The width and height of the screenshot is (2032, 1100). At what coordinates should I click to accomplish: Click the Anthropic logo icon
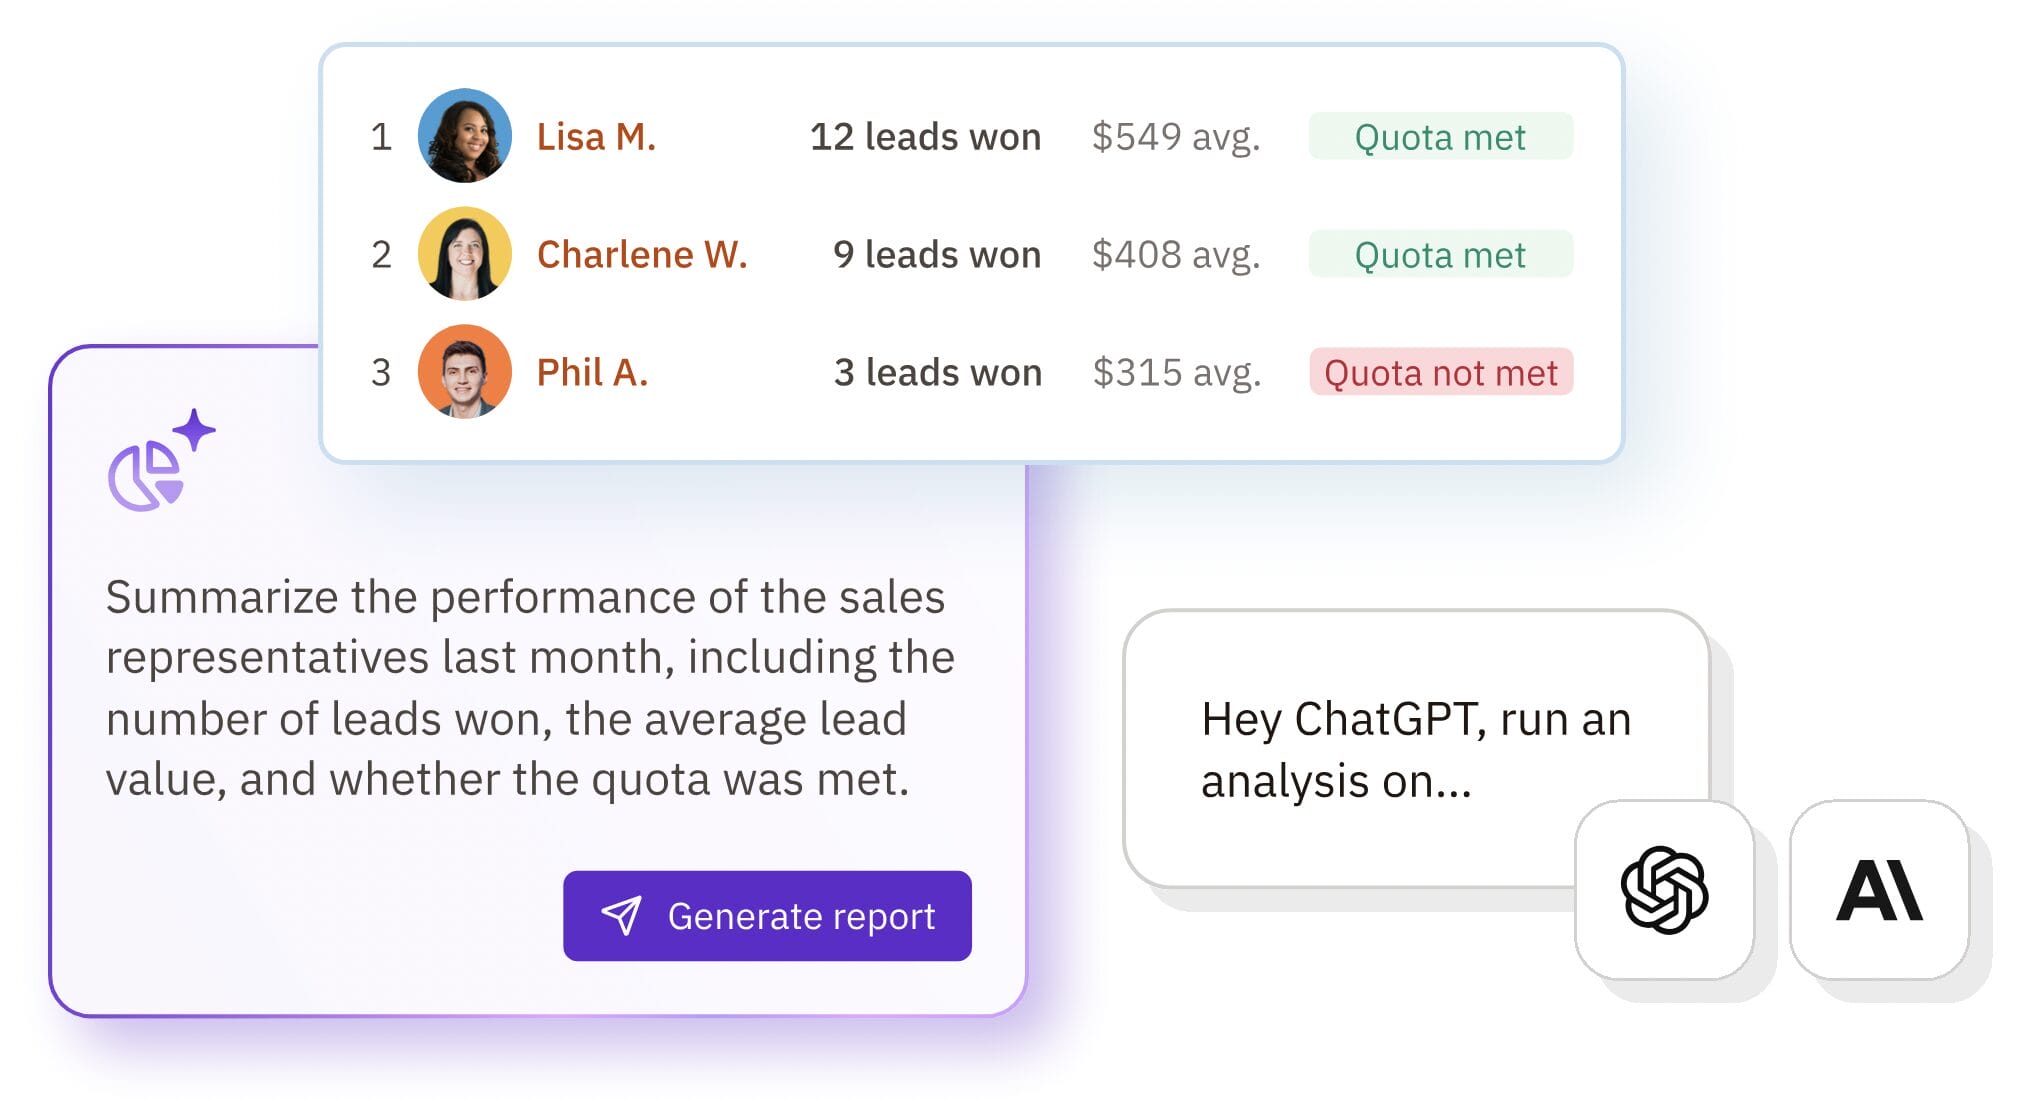tap(1878, 890)
